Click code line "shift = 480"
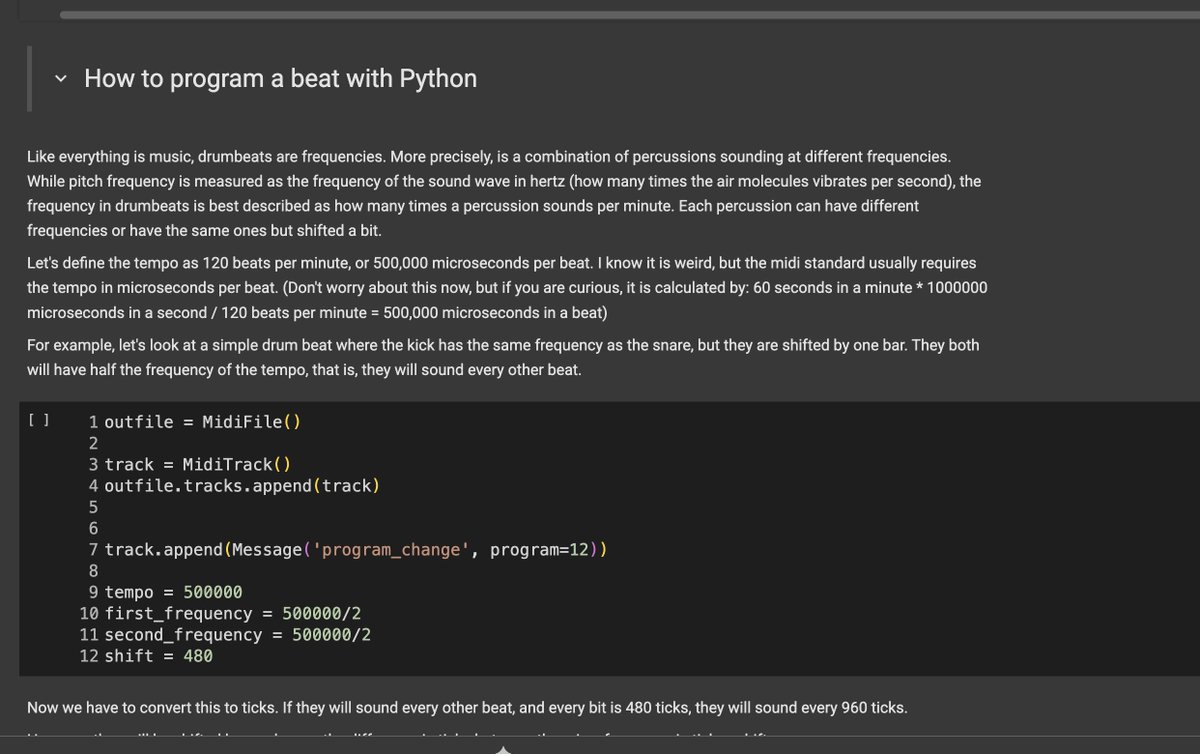 point(158,656)
